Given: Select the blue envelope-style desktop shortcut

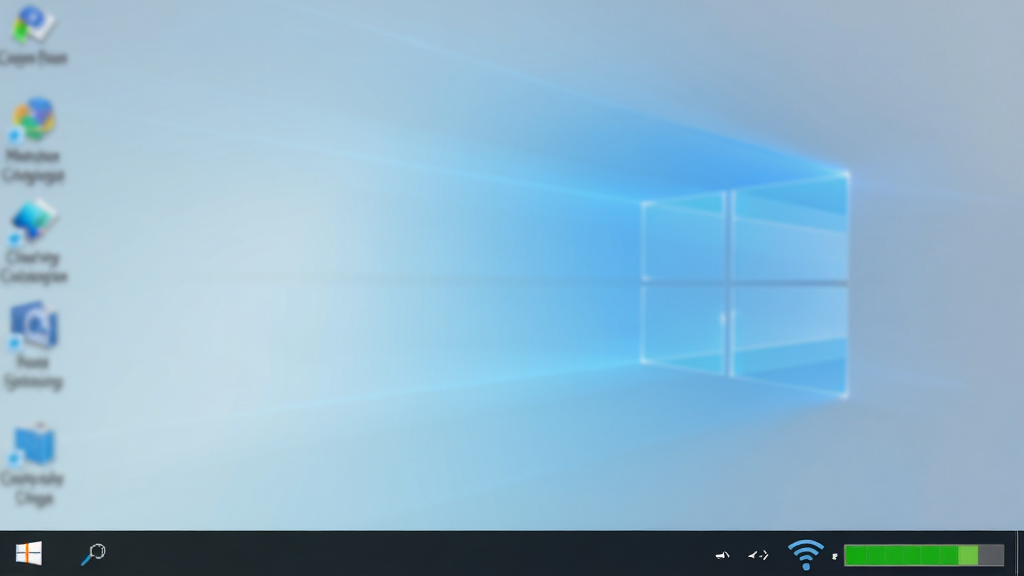Looking at the screenshot, I should coord(33,325).
